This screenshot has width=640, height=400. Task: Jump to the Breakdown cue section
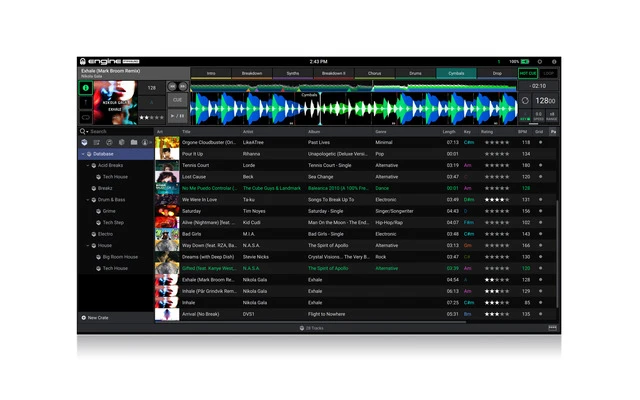coord(252,73)
